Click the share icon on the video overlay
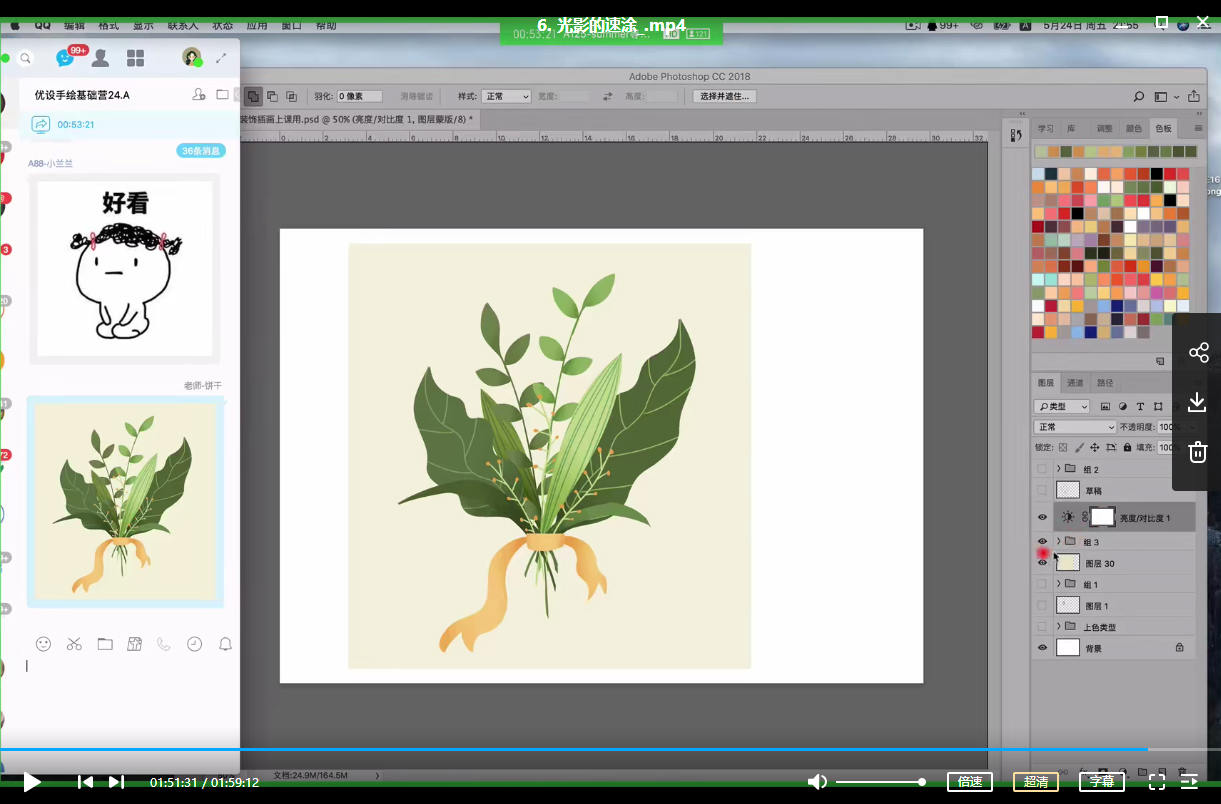Image resolution: width=1221 pixels, height=804 pixels. (x=1198, y=352)
